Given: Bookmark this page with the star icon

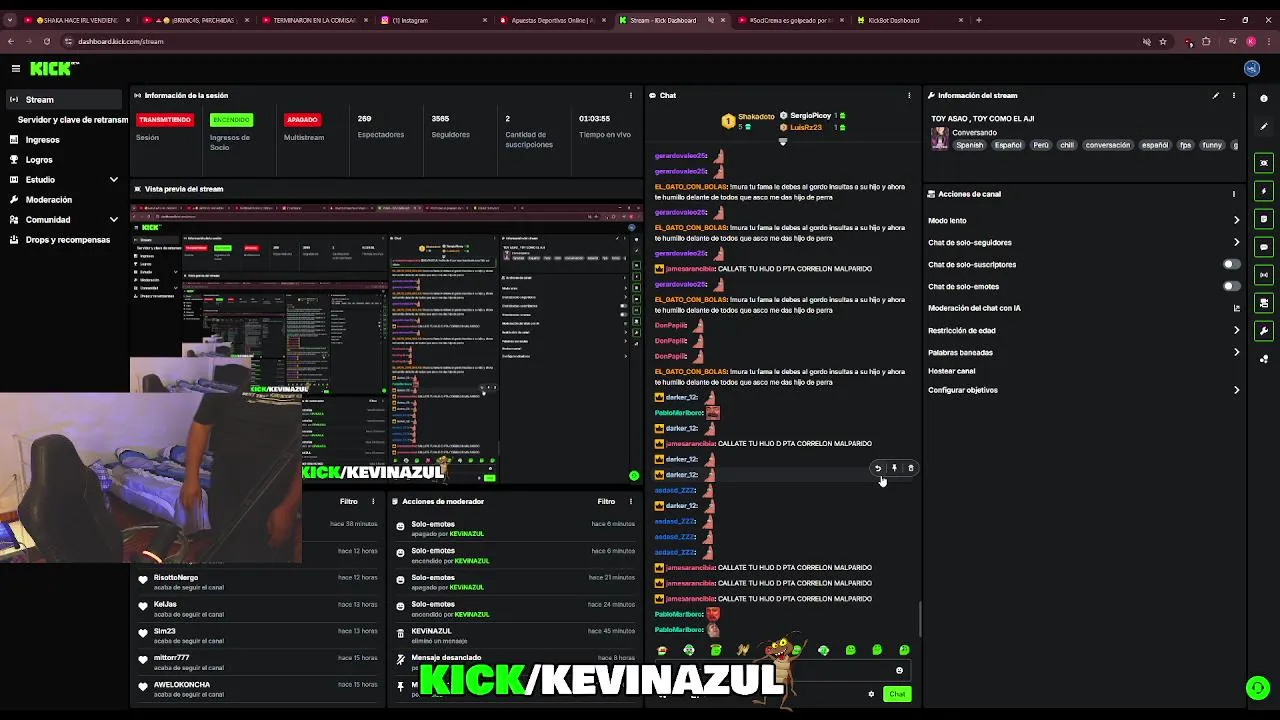Looking at the screenshot, I should [x=1163, y=42].
